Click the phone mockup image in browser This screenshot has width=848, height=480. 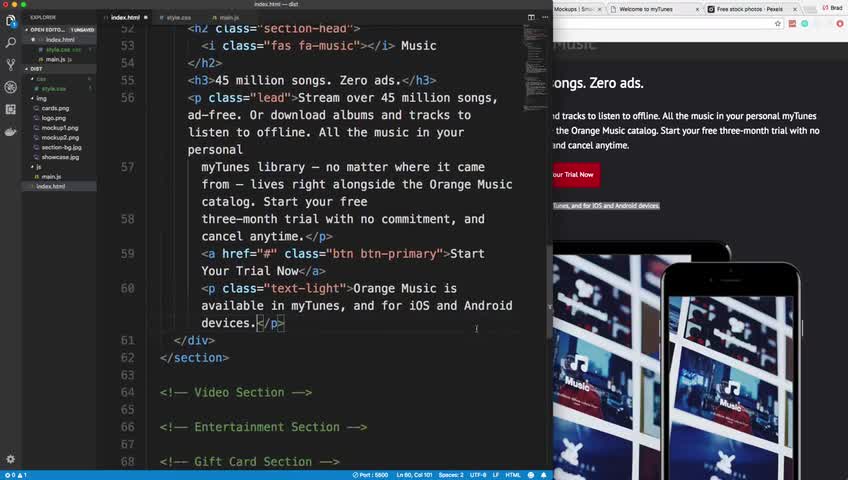pos(731,373)
